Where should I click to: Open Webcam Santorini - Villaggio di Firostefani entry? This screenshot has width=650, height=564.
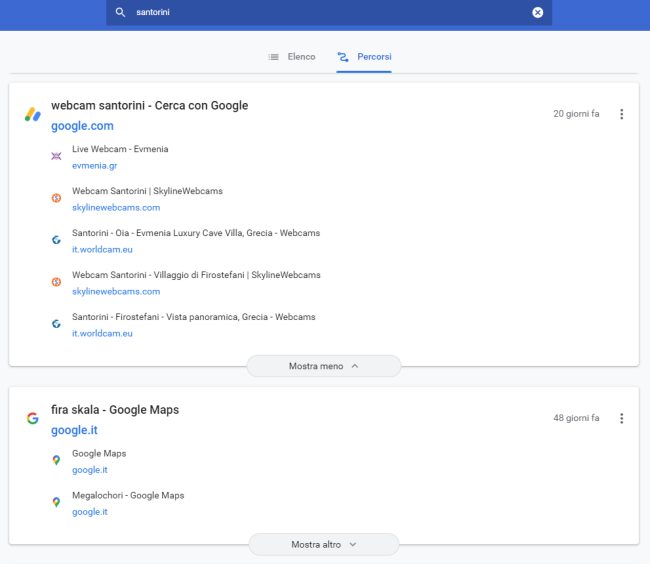tap(196, 275)
